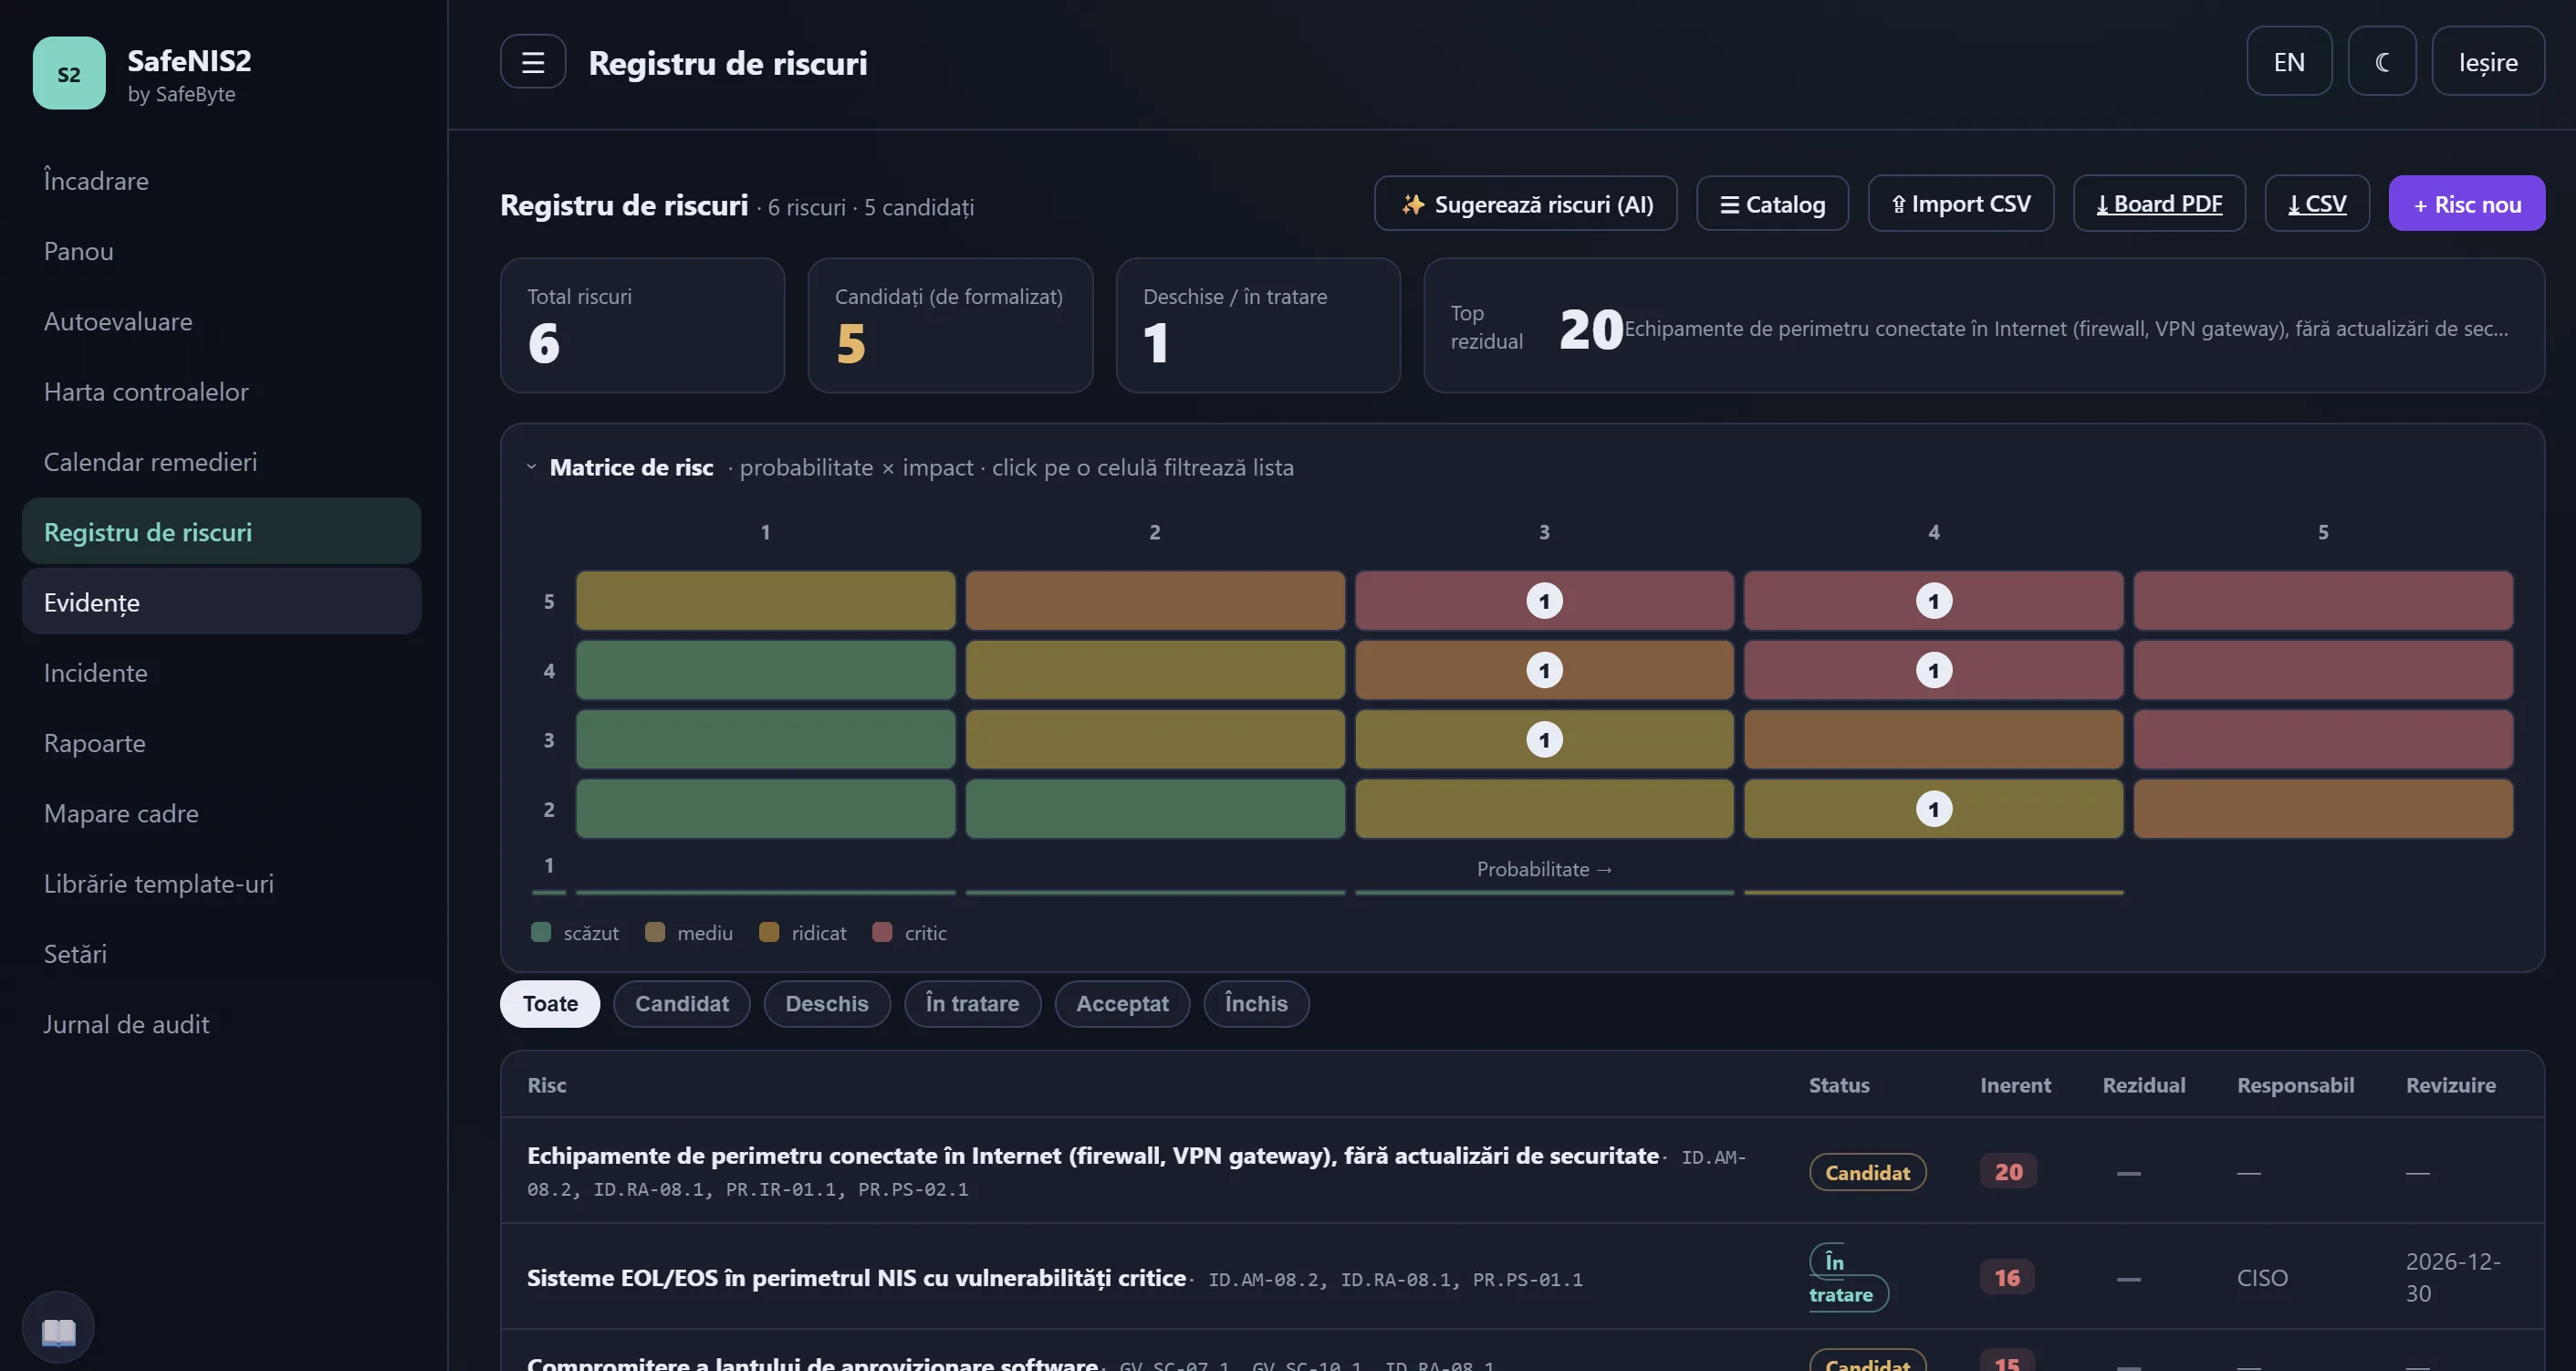Viewport: 2576px width, 1371px height.
Task: Go to Harta controalelor
Action: pos(221,391)
